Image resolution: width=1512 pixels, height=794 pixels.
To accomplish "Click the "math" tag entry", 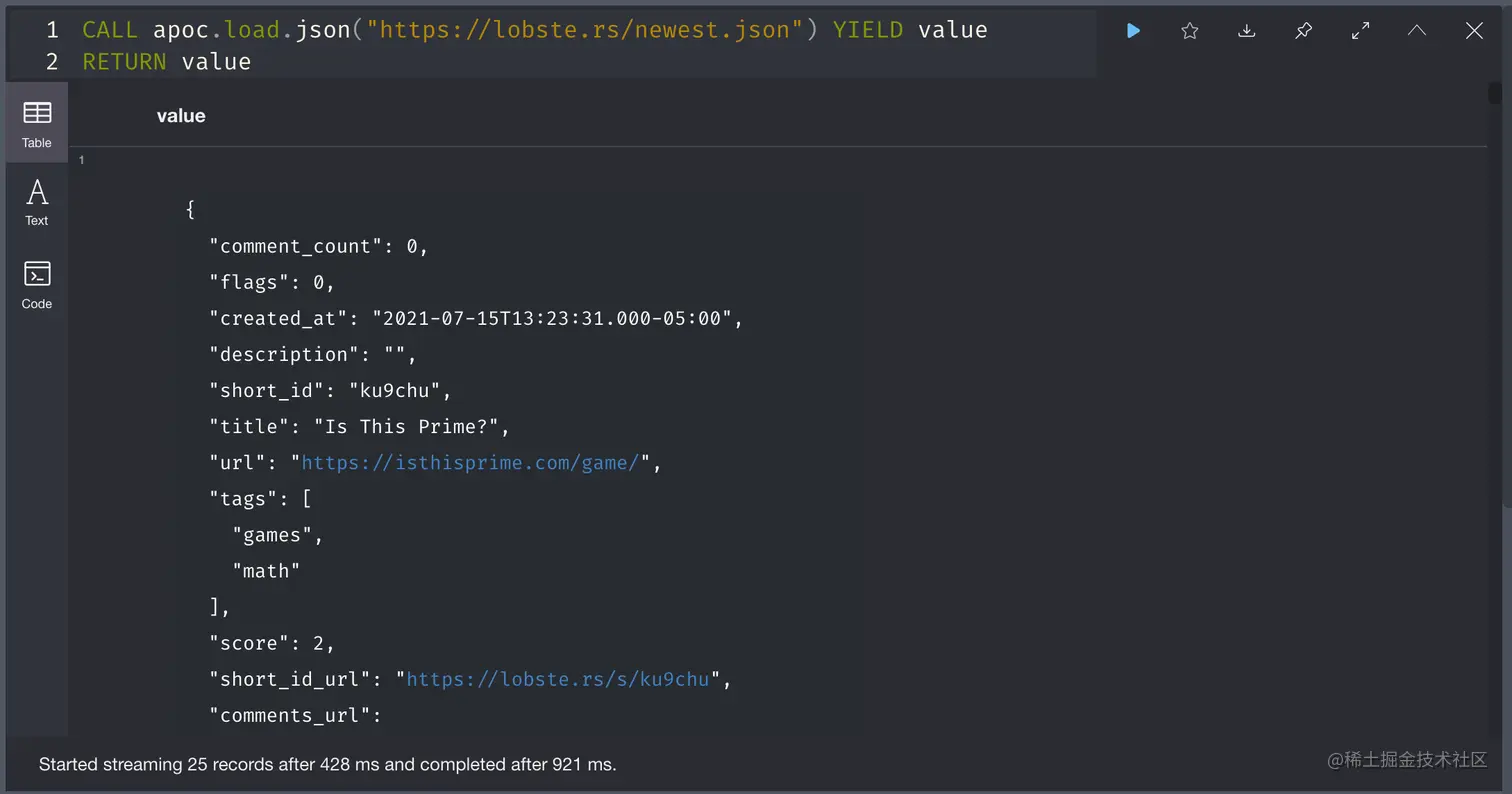I will pyautogui.click(x=266, y=571).
